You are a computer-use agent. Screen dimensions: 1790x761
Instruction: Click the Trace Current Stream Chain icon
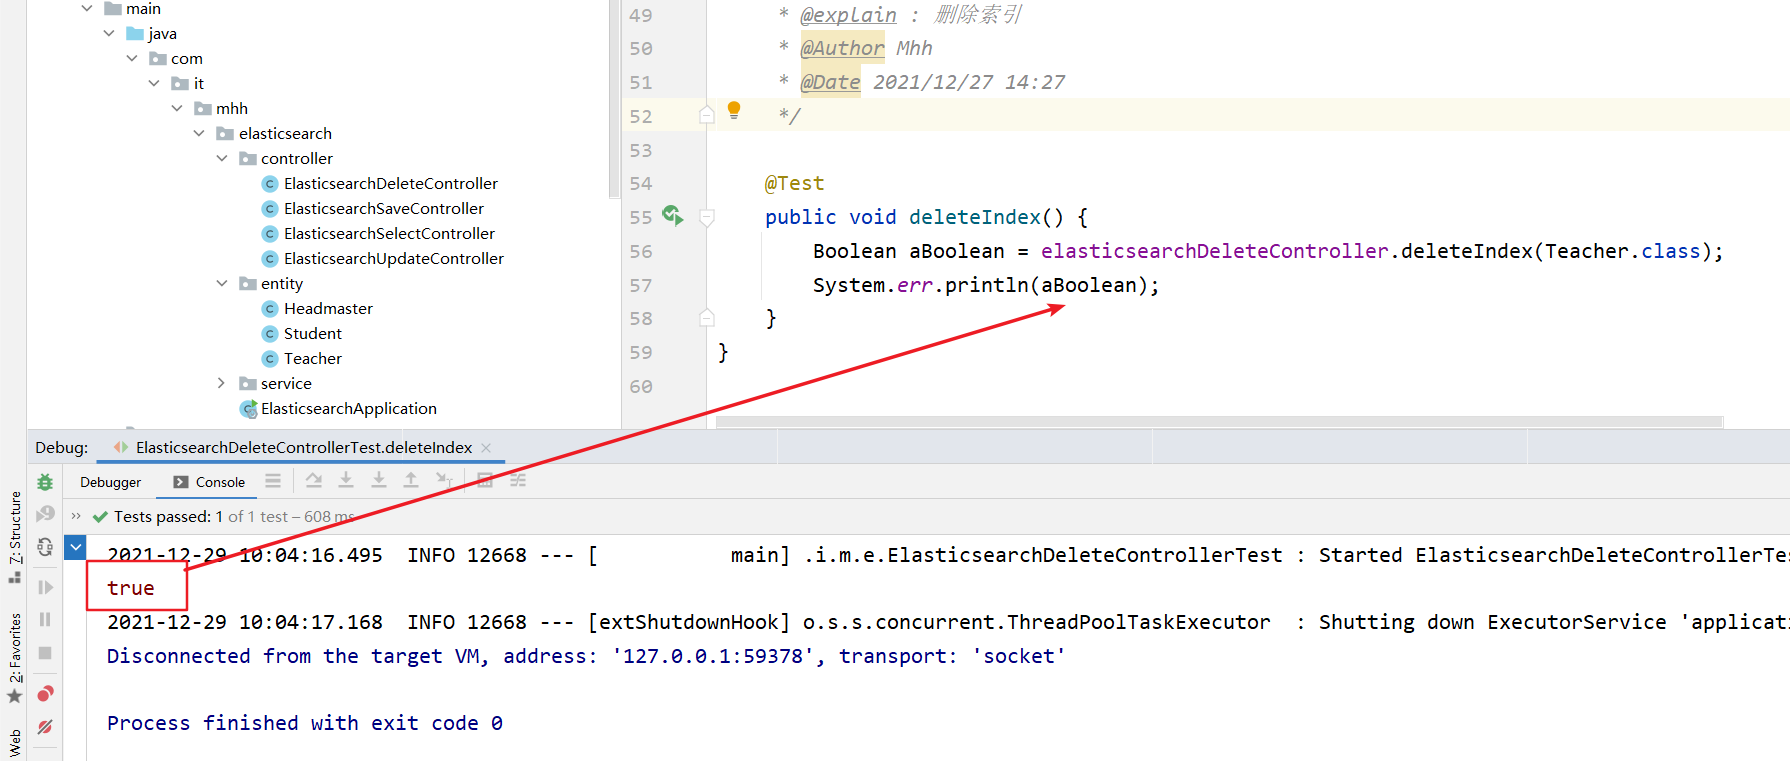coord(518,481)
